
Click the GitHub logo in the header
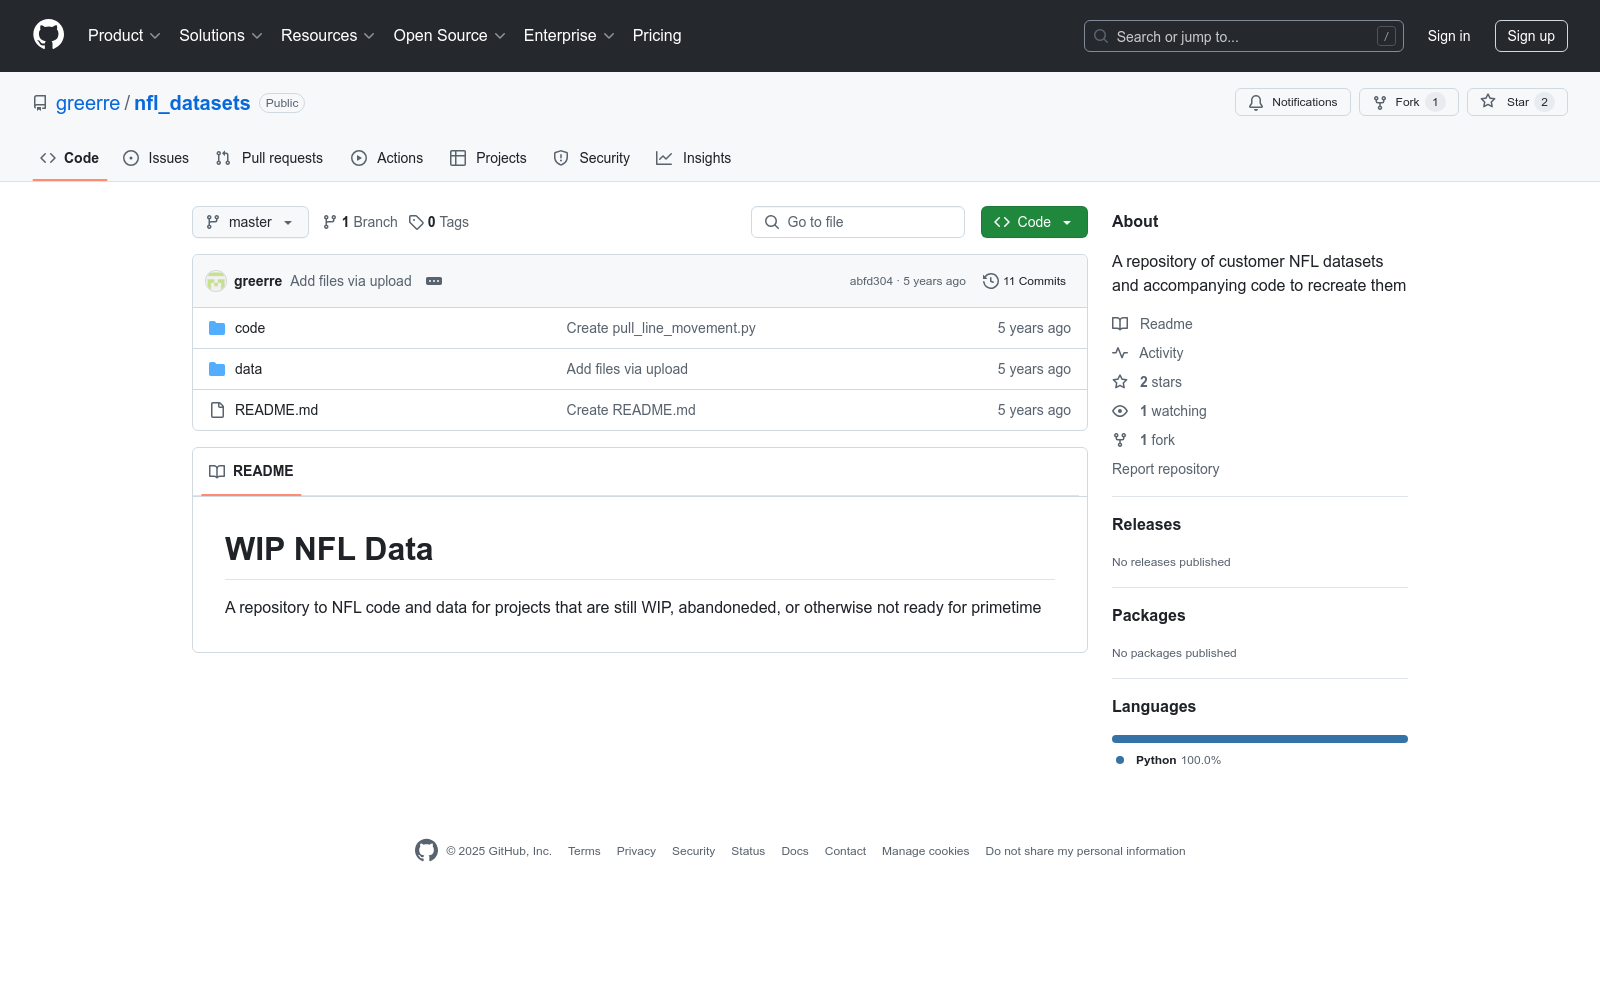coord(48,35)
